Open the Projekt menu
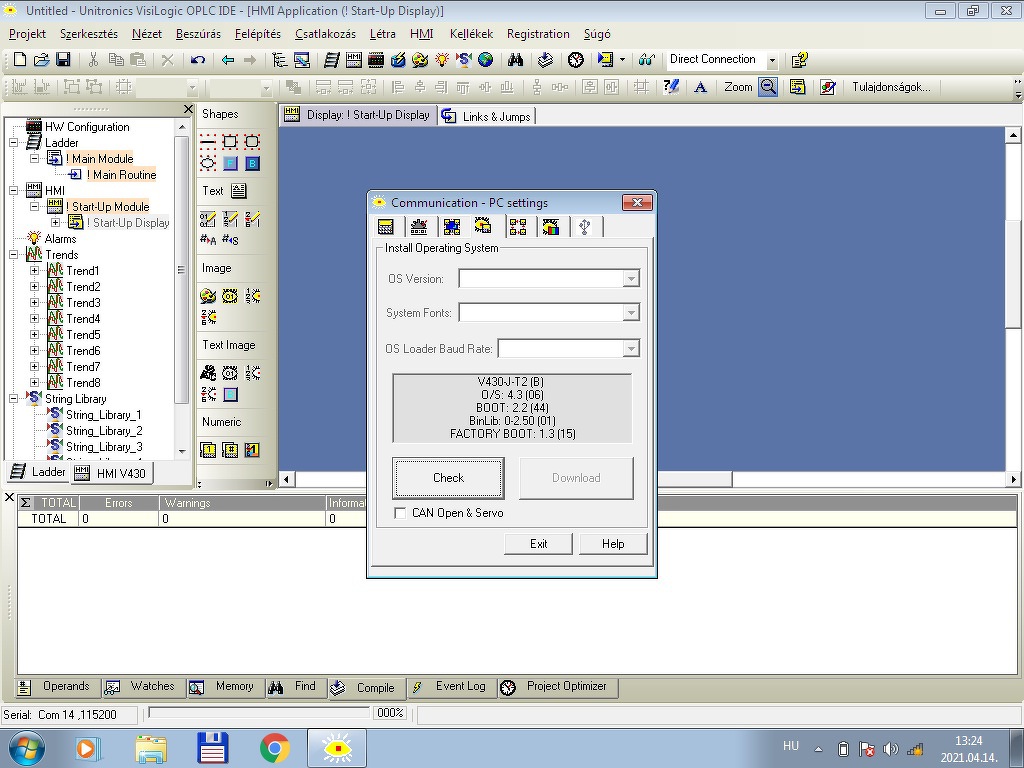The image size is (1024, 768). point(27,34)
